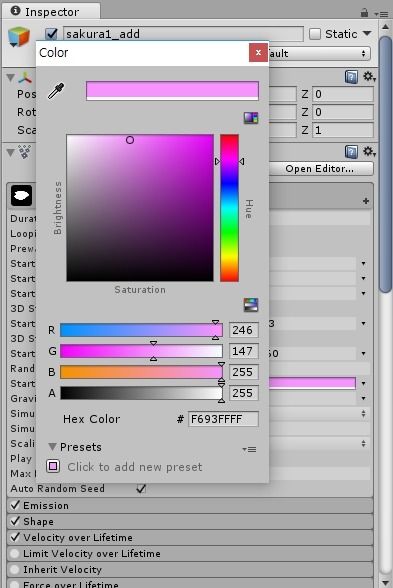Open Particle System gear menu

tap(369, 152)
